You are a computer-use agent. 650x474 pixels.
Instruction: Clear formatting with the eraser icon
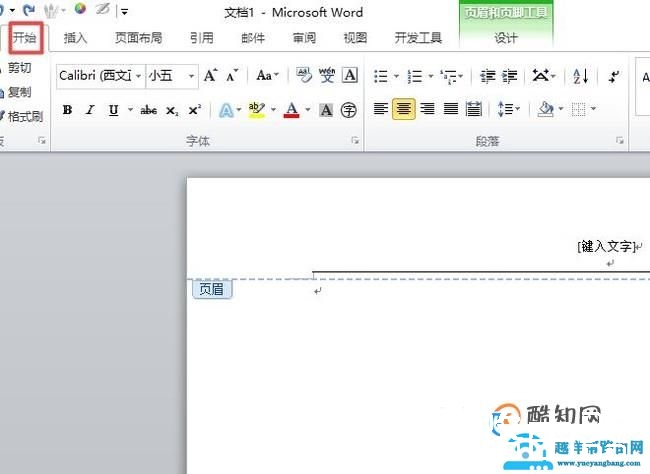304,75
